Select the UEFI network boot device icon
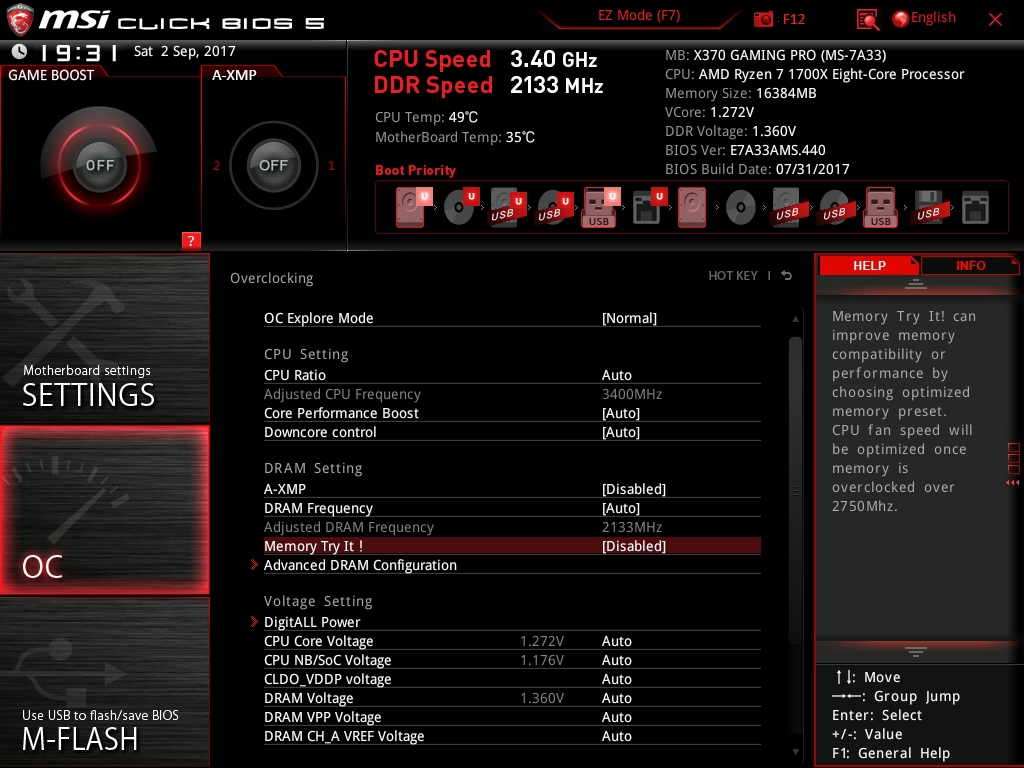 (x=649, y=207)
